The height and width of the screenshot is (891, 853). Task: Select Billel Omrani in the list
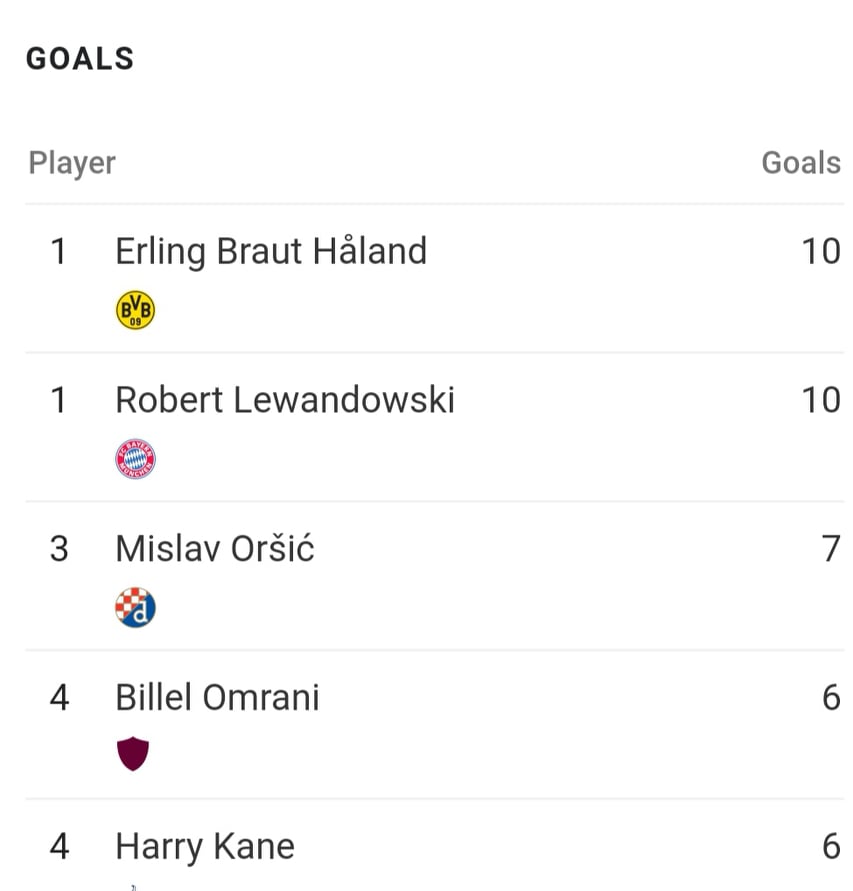click(217, 697)
